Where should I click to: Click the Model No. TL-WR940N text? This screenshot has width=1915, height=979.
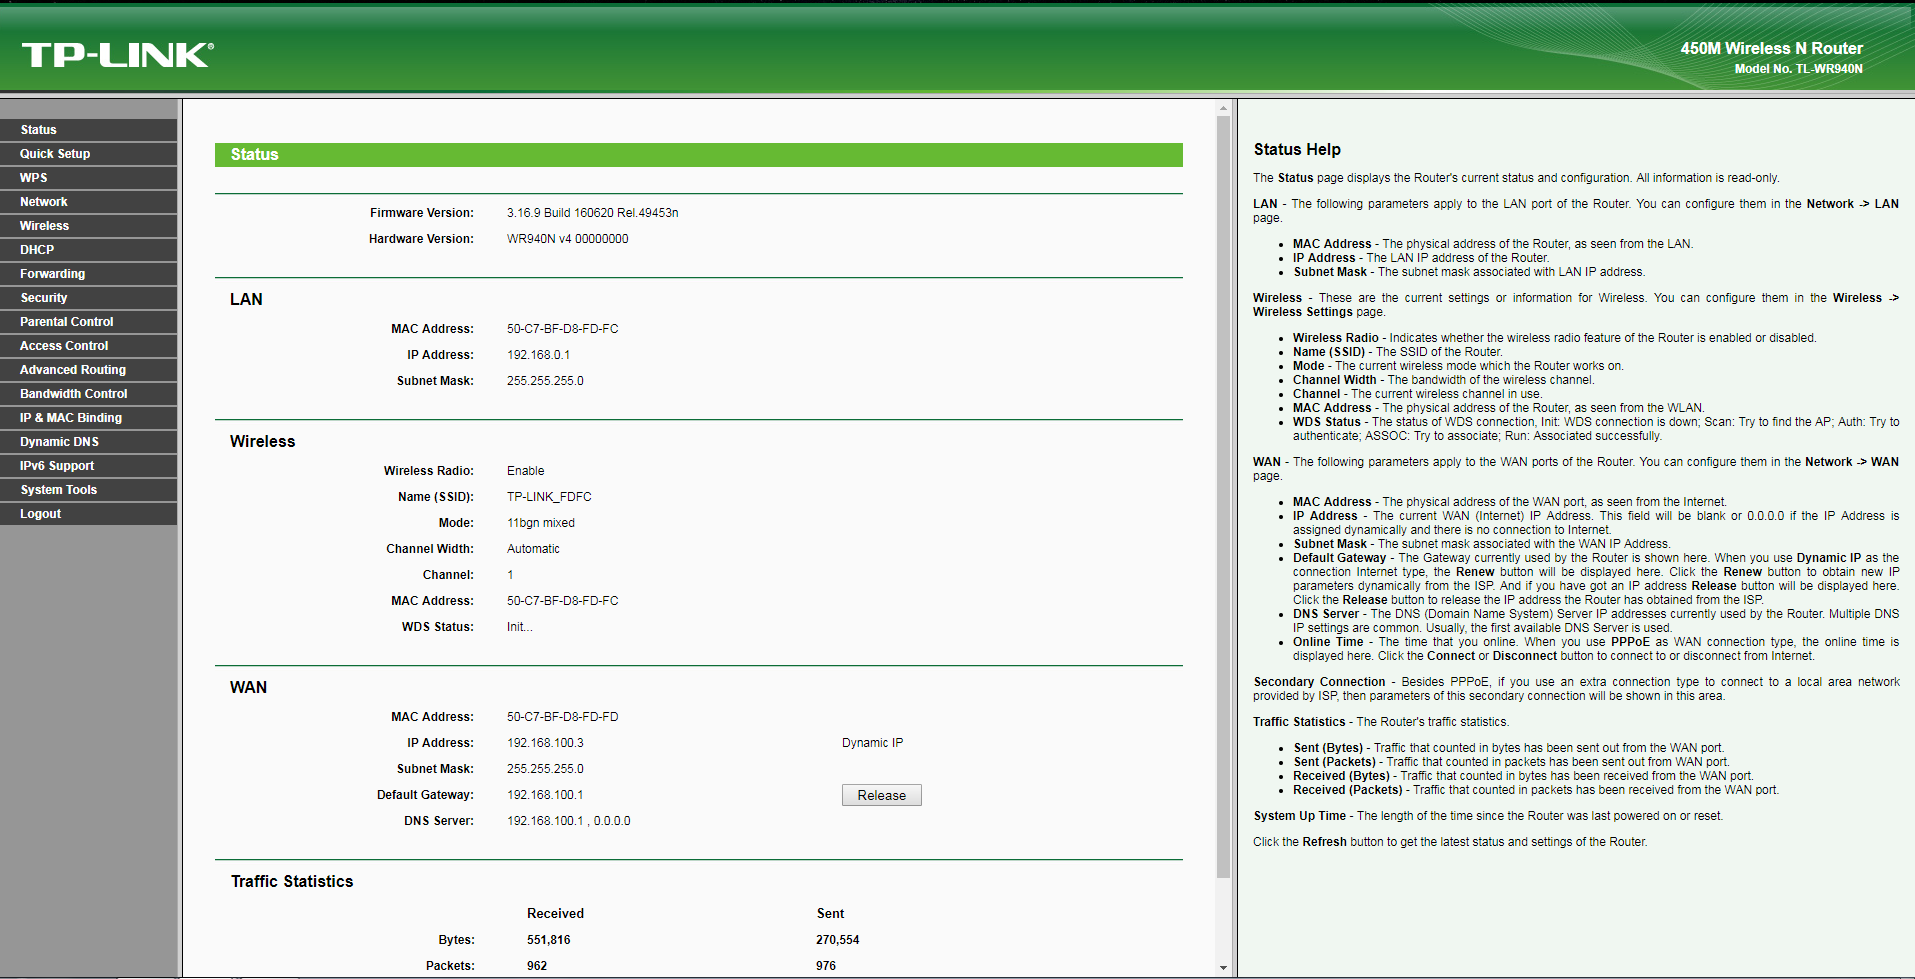point(1798,69)
